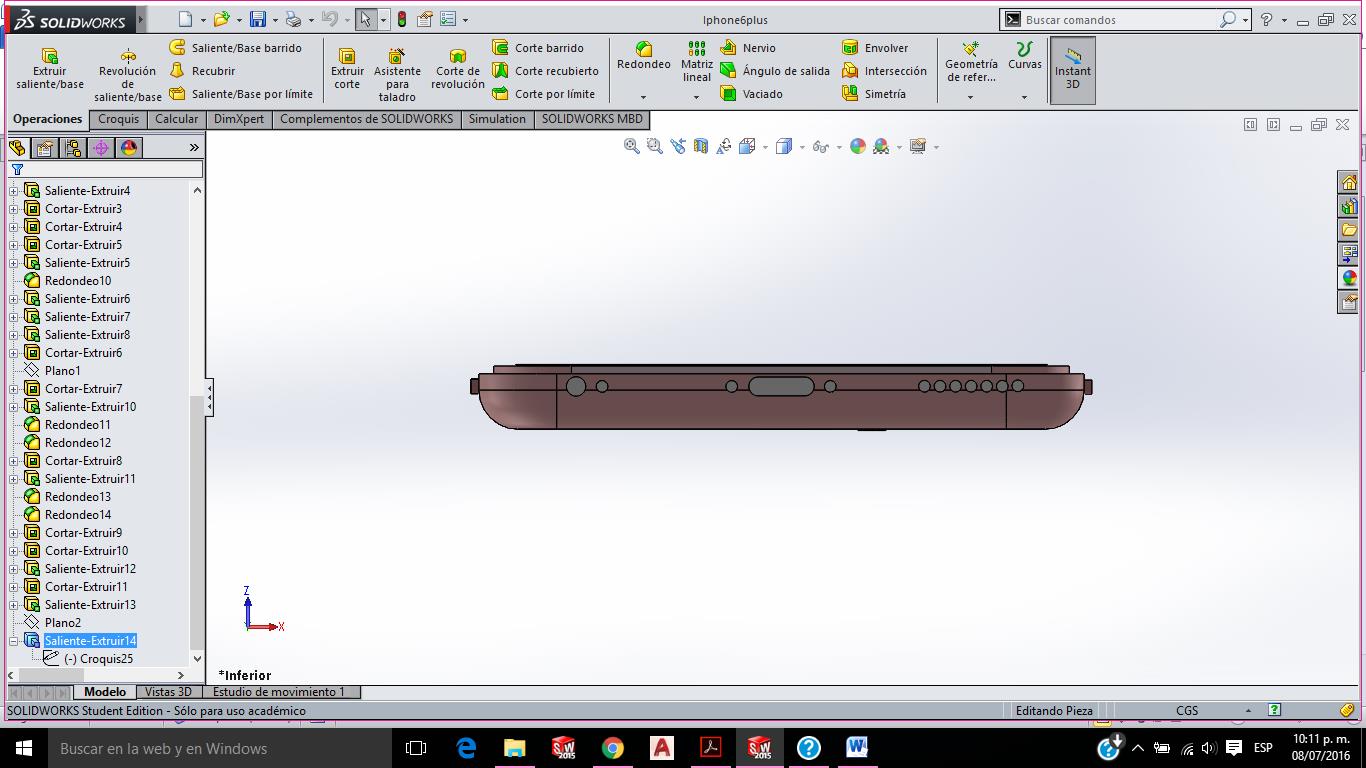
Task: Open the Vistas 3D bottom tab
Action: (x=168, y=692)
